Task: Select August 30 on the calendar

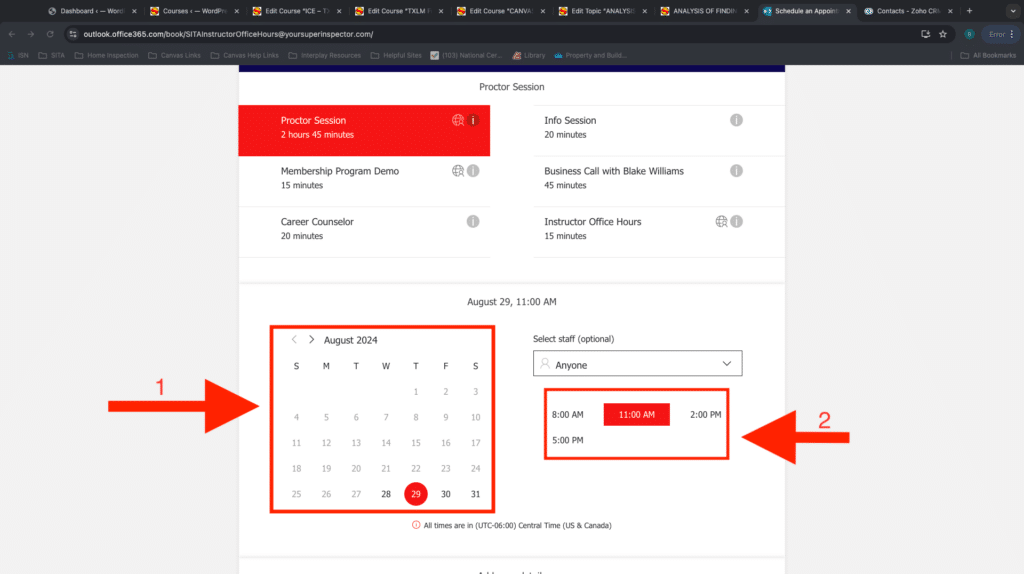Action: 446,494
